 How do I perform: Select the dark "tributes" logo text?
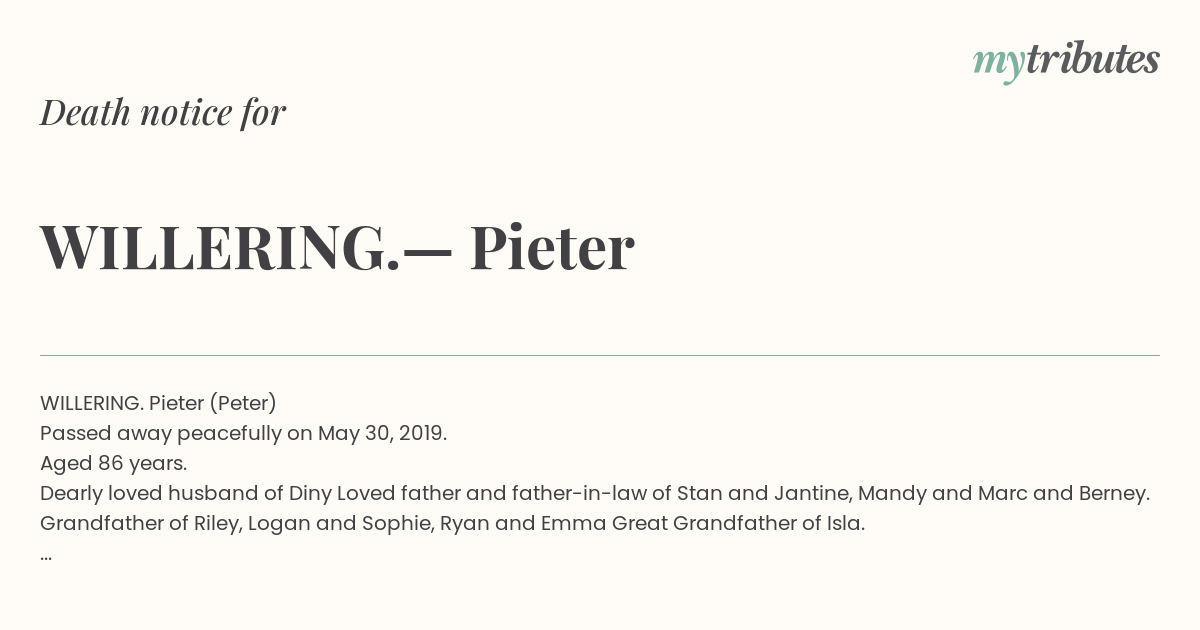tap(1092, 59)
